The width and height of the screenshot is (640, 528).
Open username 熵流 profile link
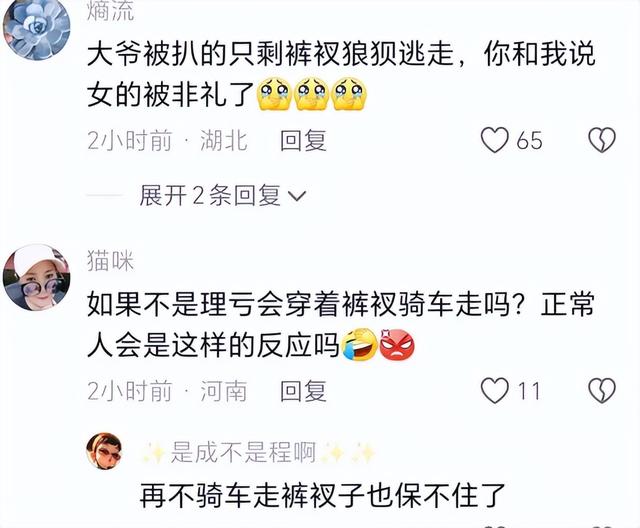[x=110, y=11]
